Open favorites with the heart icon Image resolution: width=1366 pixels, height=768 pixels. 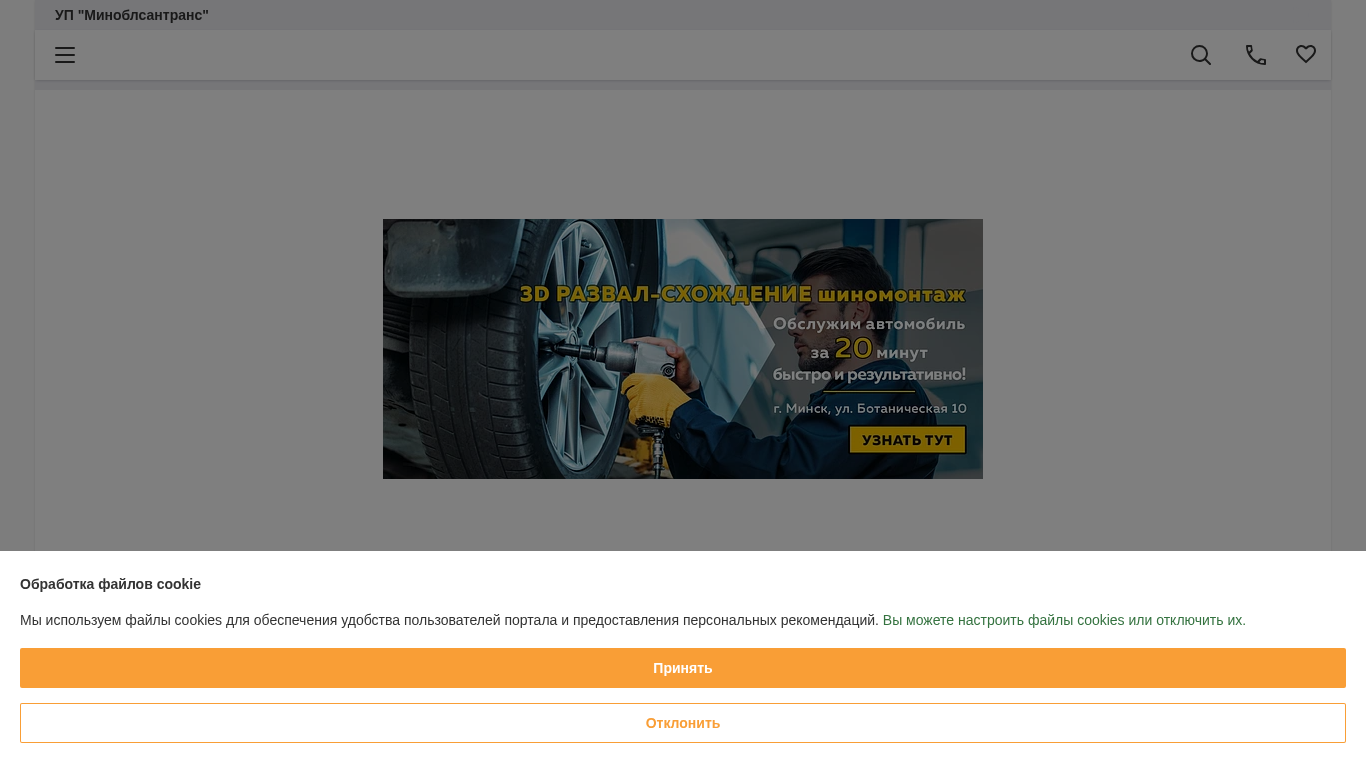(1306, 55)
